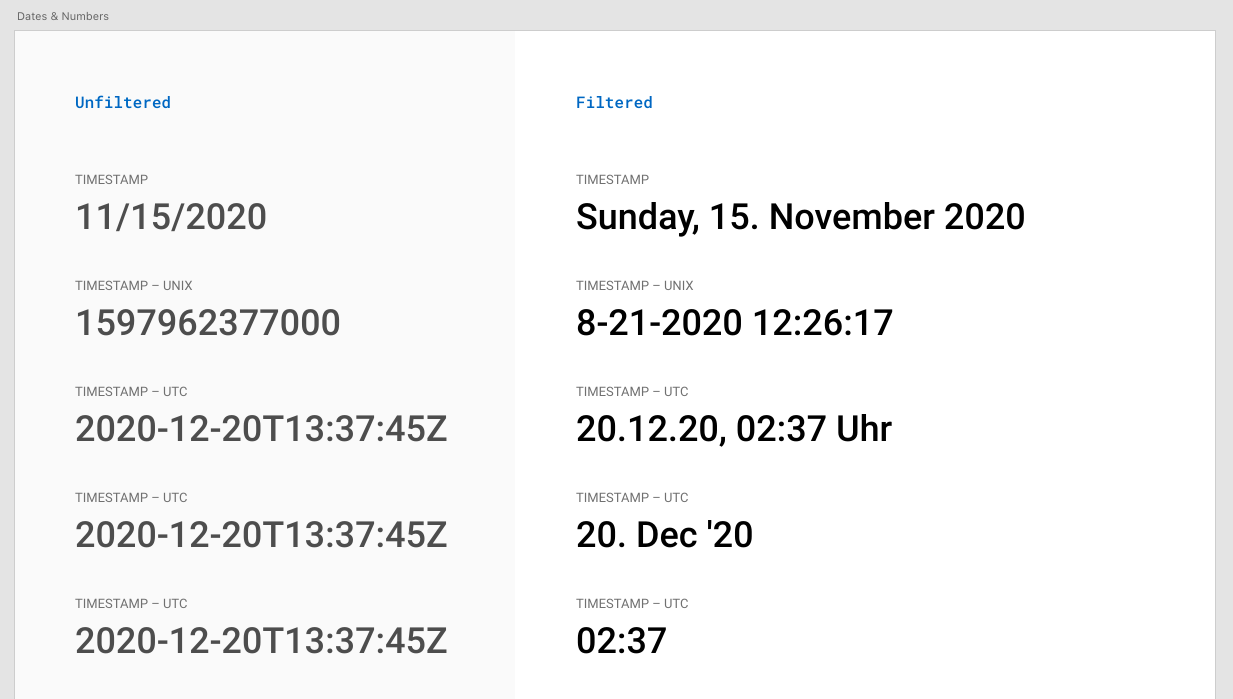Viewport: 1233px width, 699px height.
Task: Click the Sunday, 15. November 2020 text
Action: (800, 217)
